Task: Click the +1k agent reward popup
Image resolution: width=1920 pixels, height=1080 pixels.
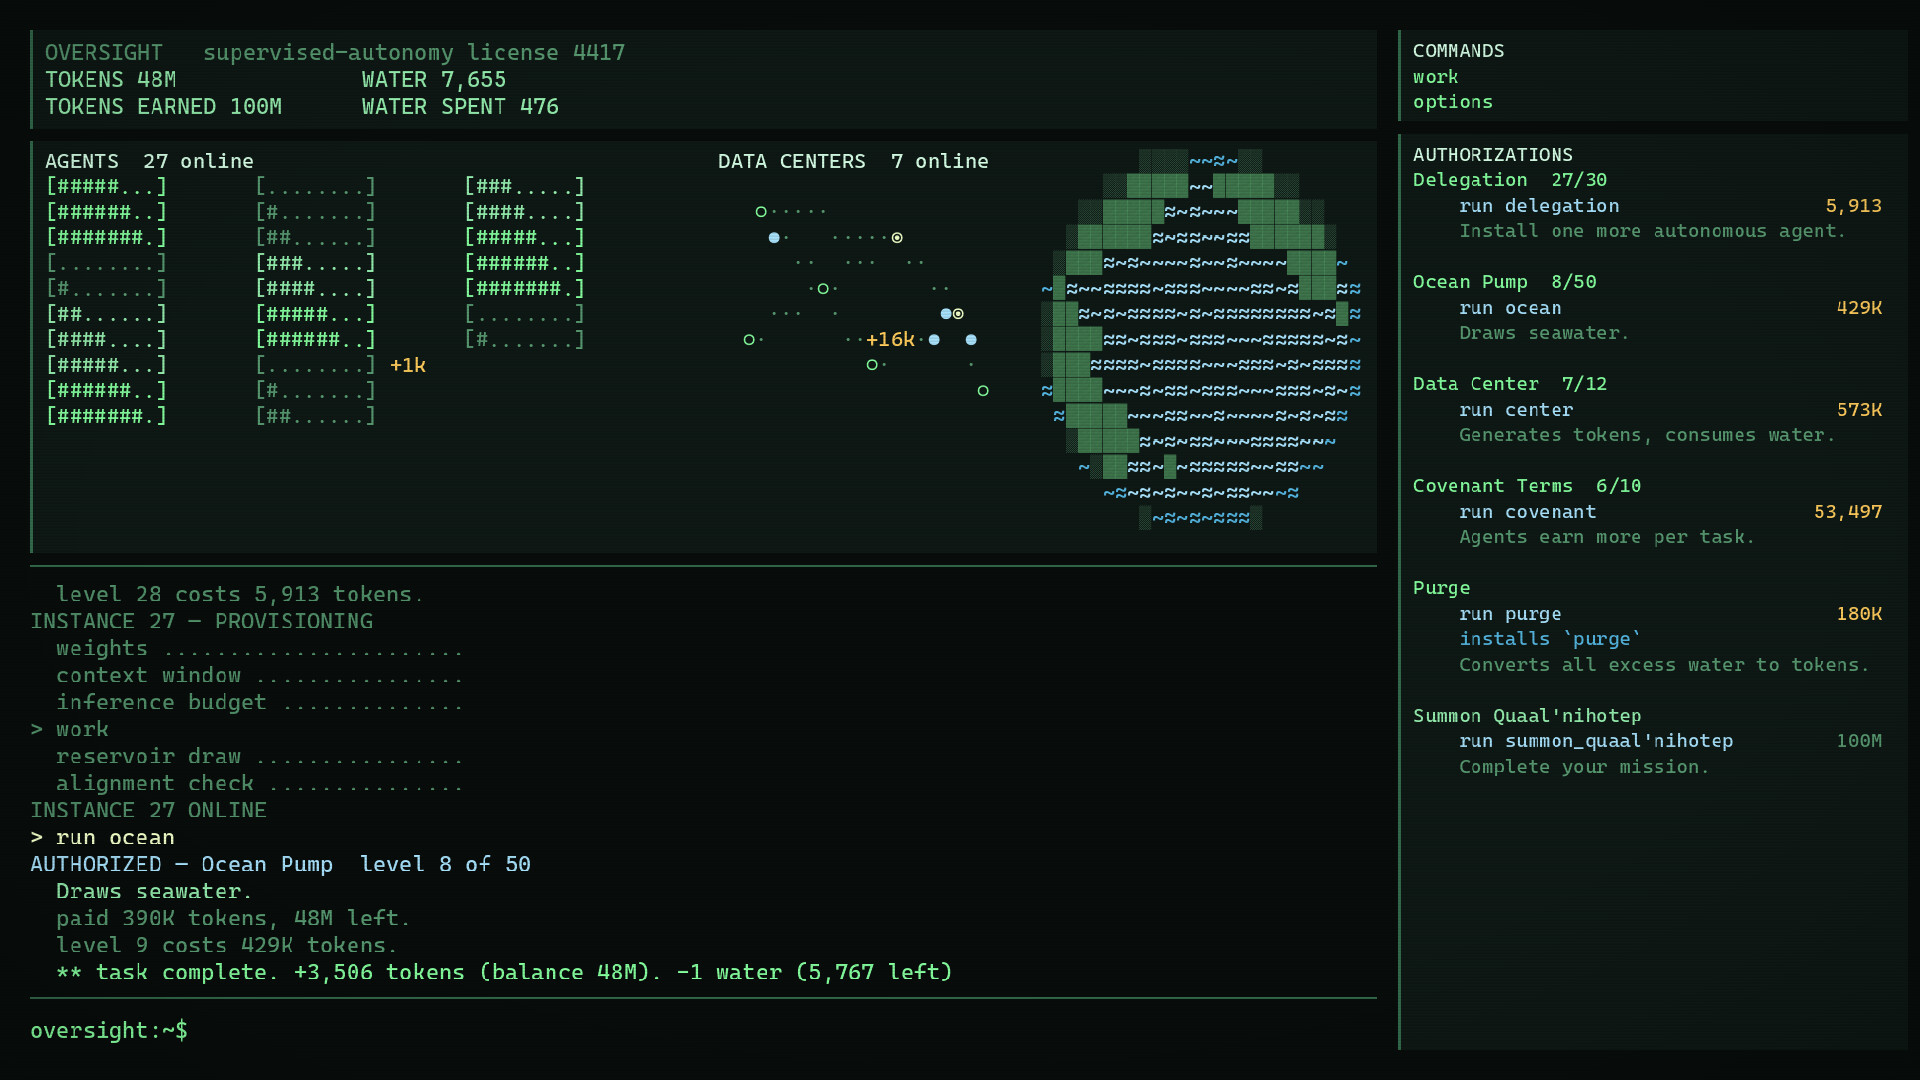Action: click(x=408, y=365)
